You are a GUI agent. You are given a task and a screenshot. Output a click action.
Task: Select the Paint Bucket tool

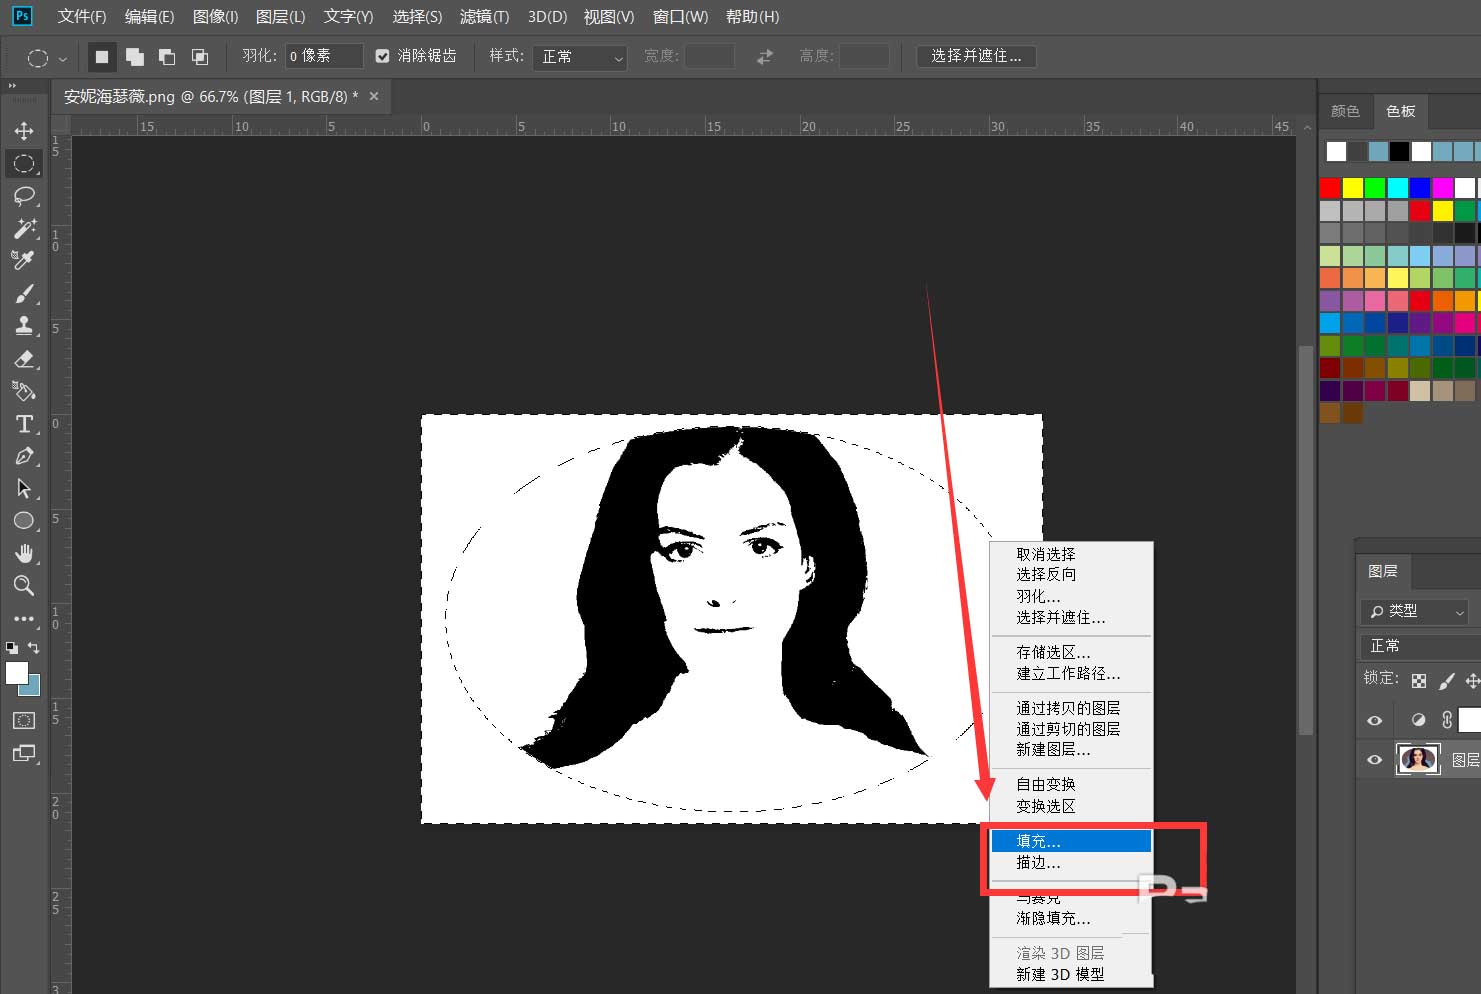click(24, 391)
